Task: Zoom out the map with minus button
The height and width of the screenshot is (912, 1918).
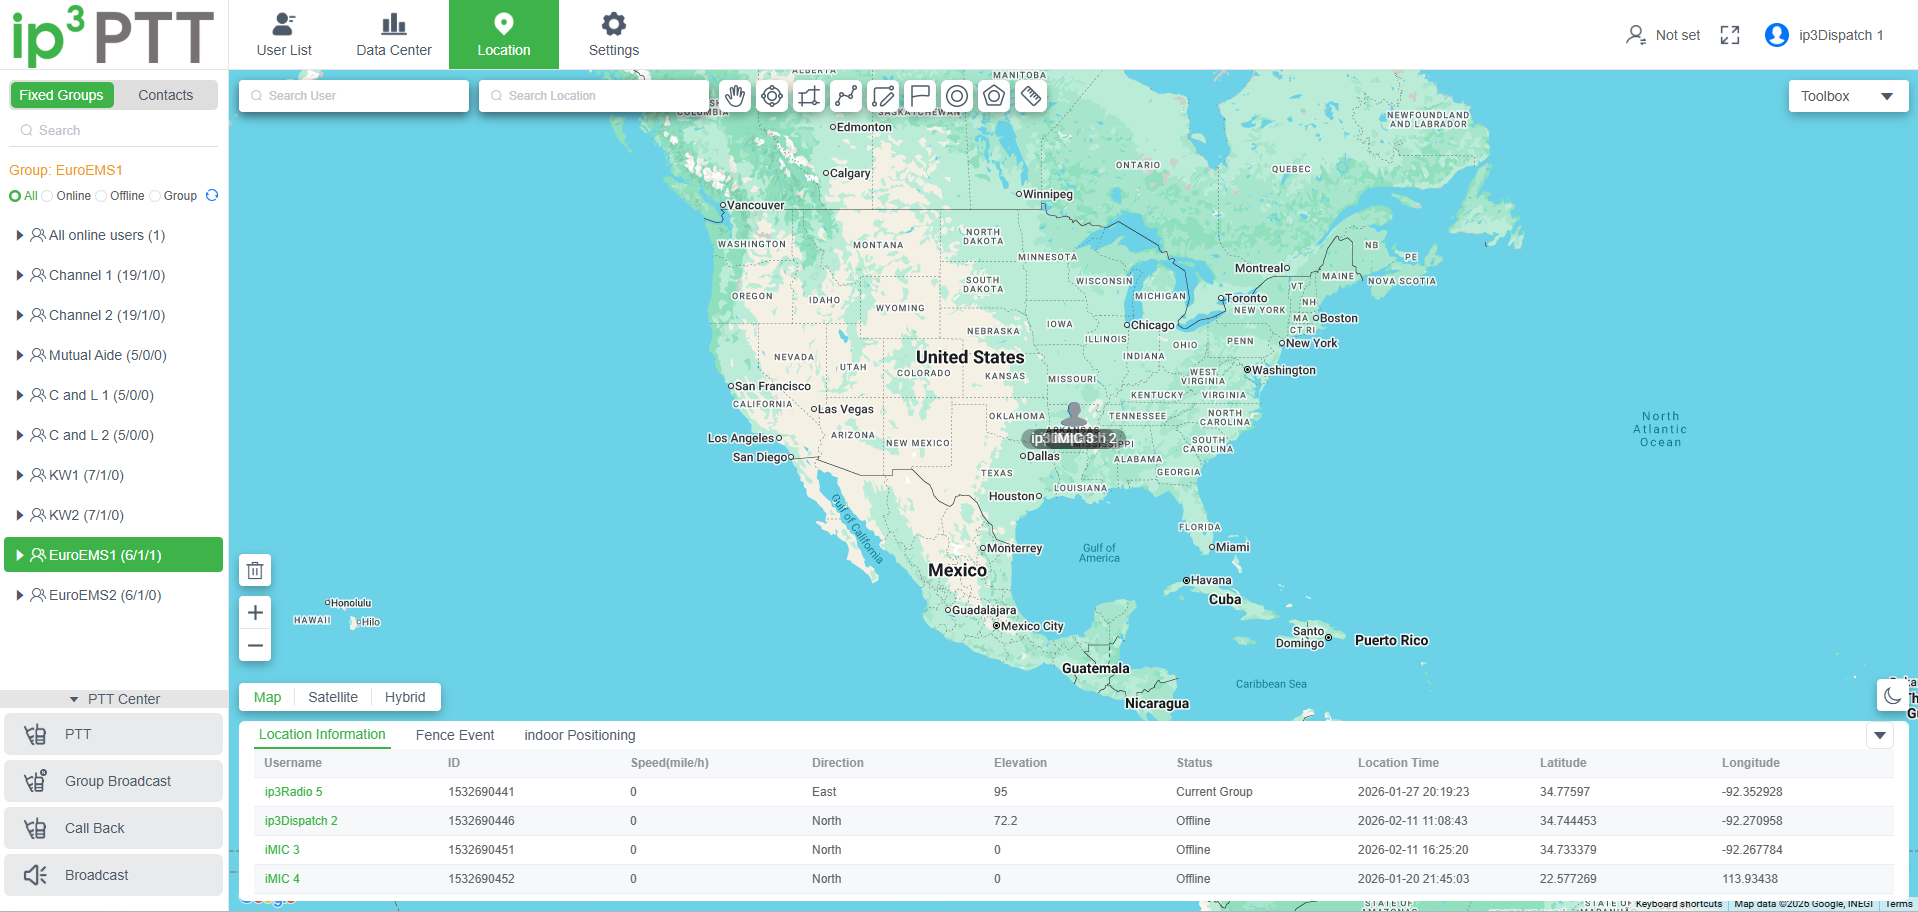Action: pyautogui.click(x=255, y=645)
